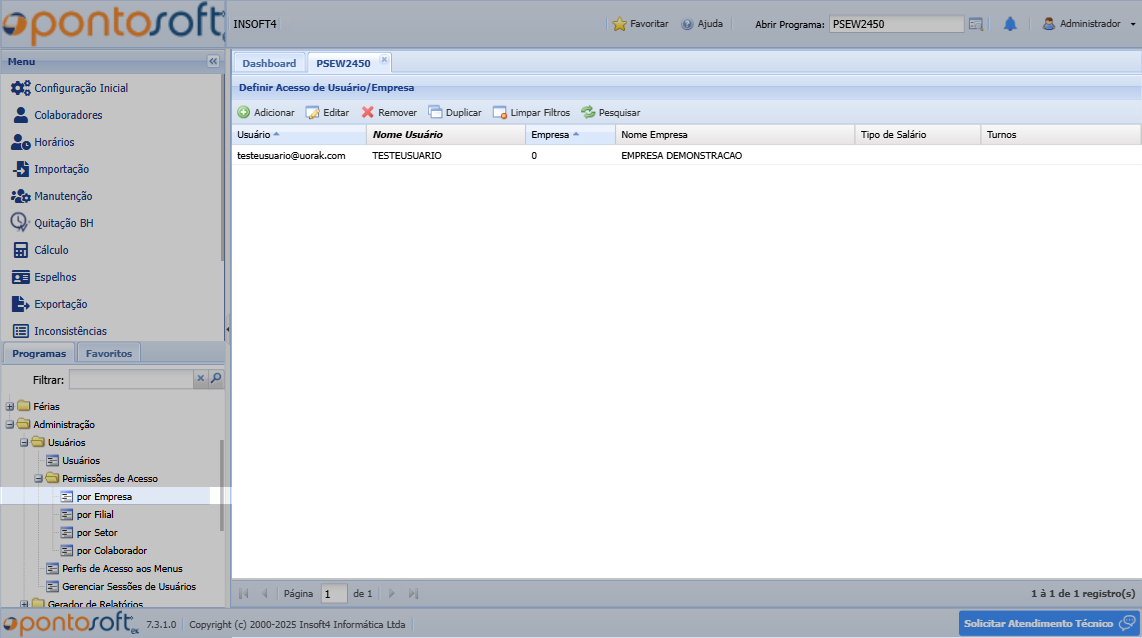Select por Filial in the tree
1142x638 pixels.
pos(95,515)
